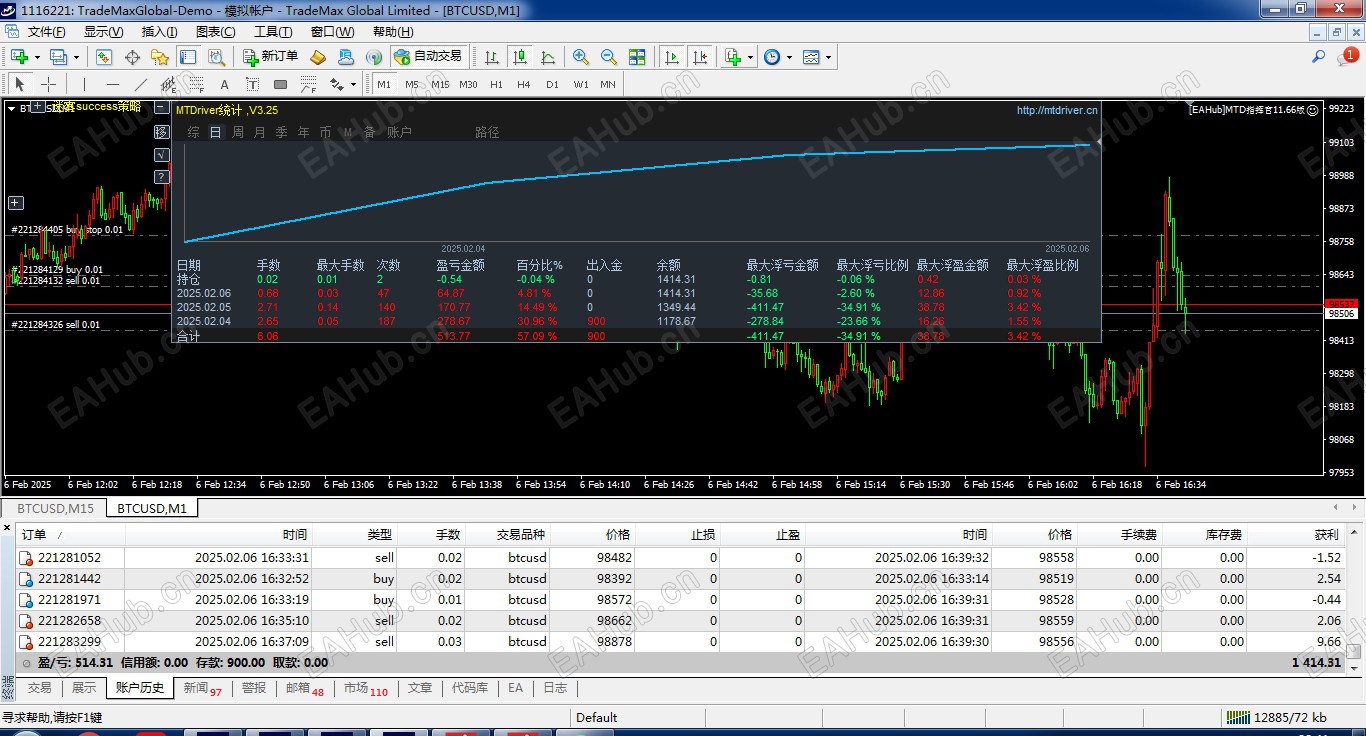Toggle the 自动交易 auto trading button

pyautogui.click(x=428, y=57)
